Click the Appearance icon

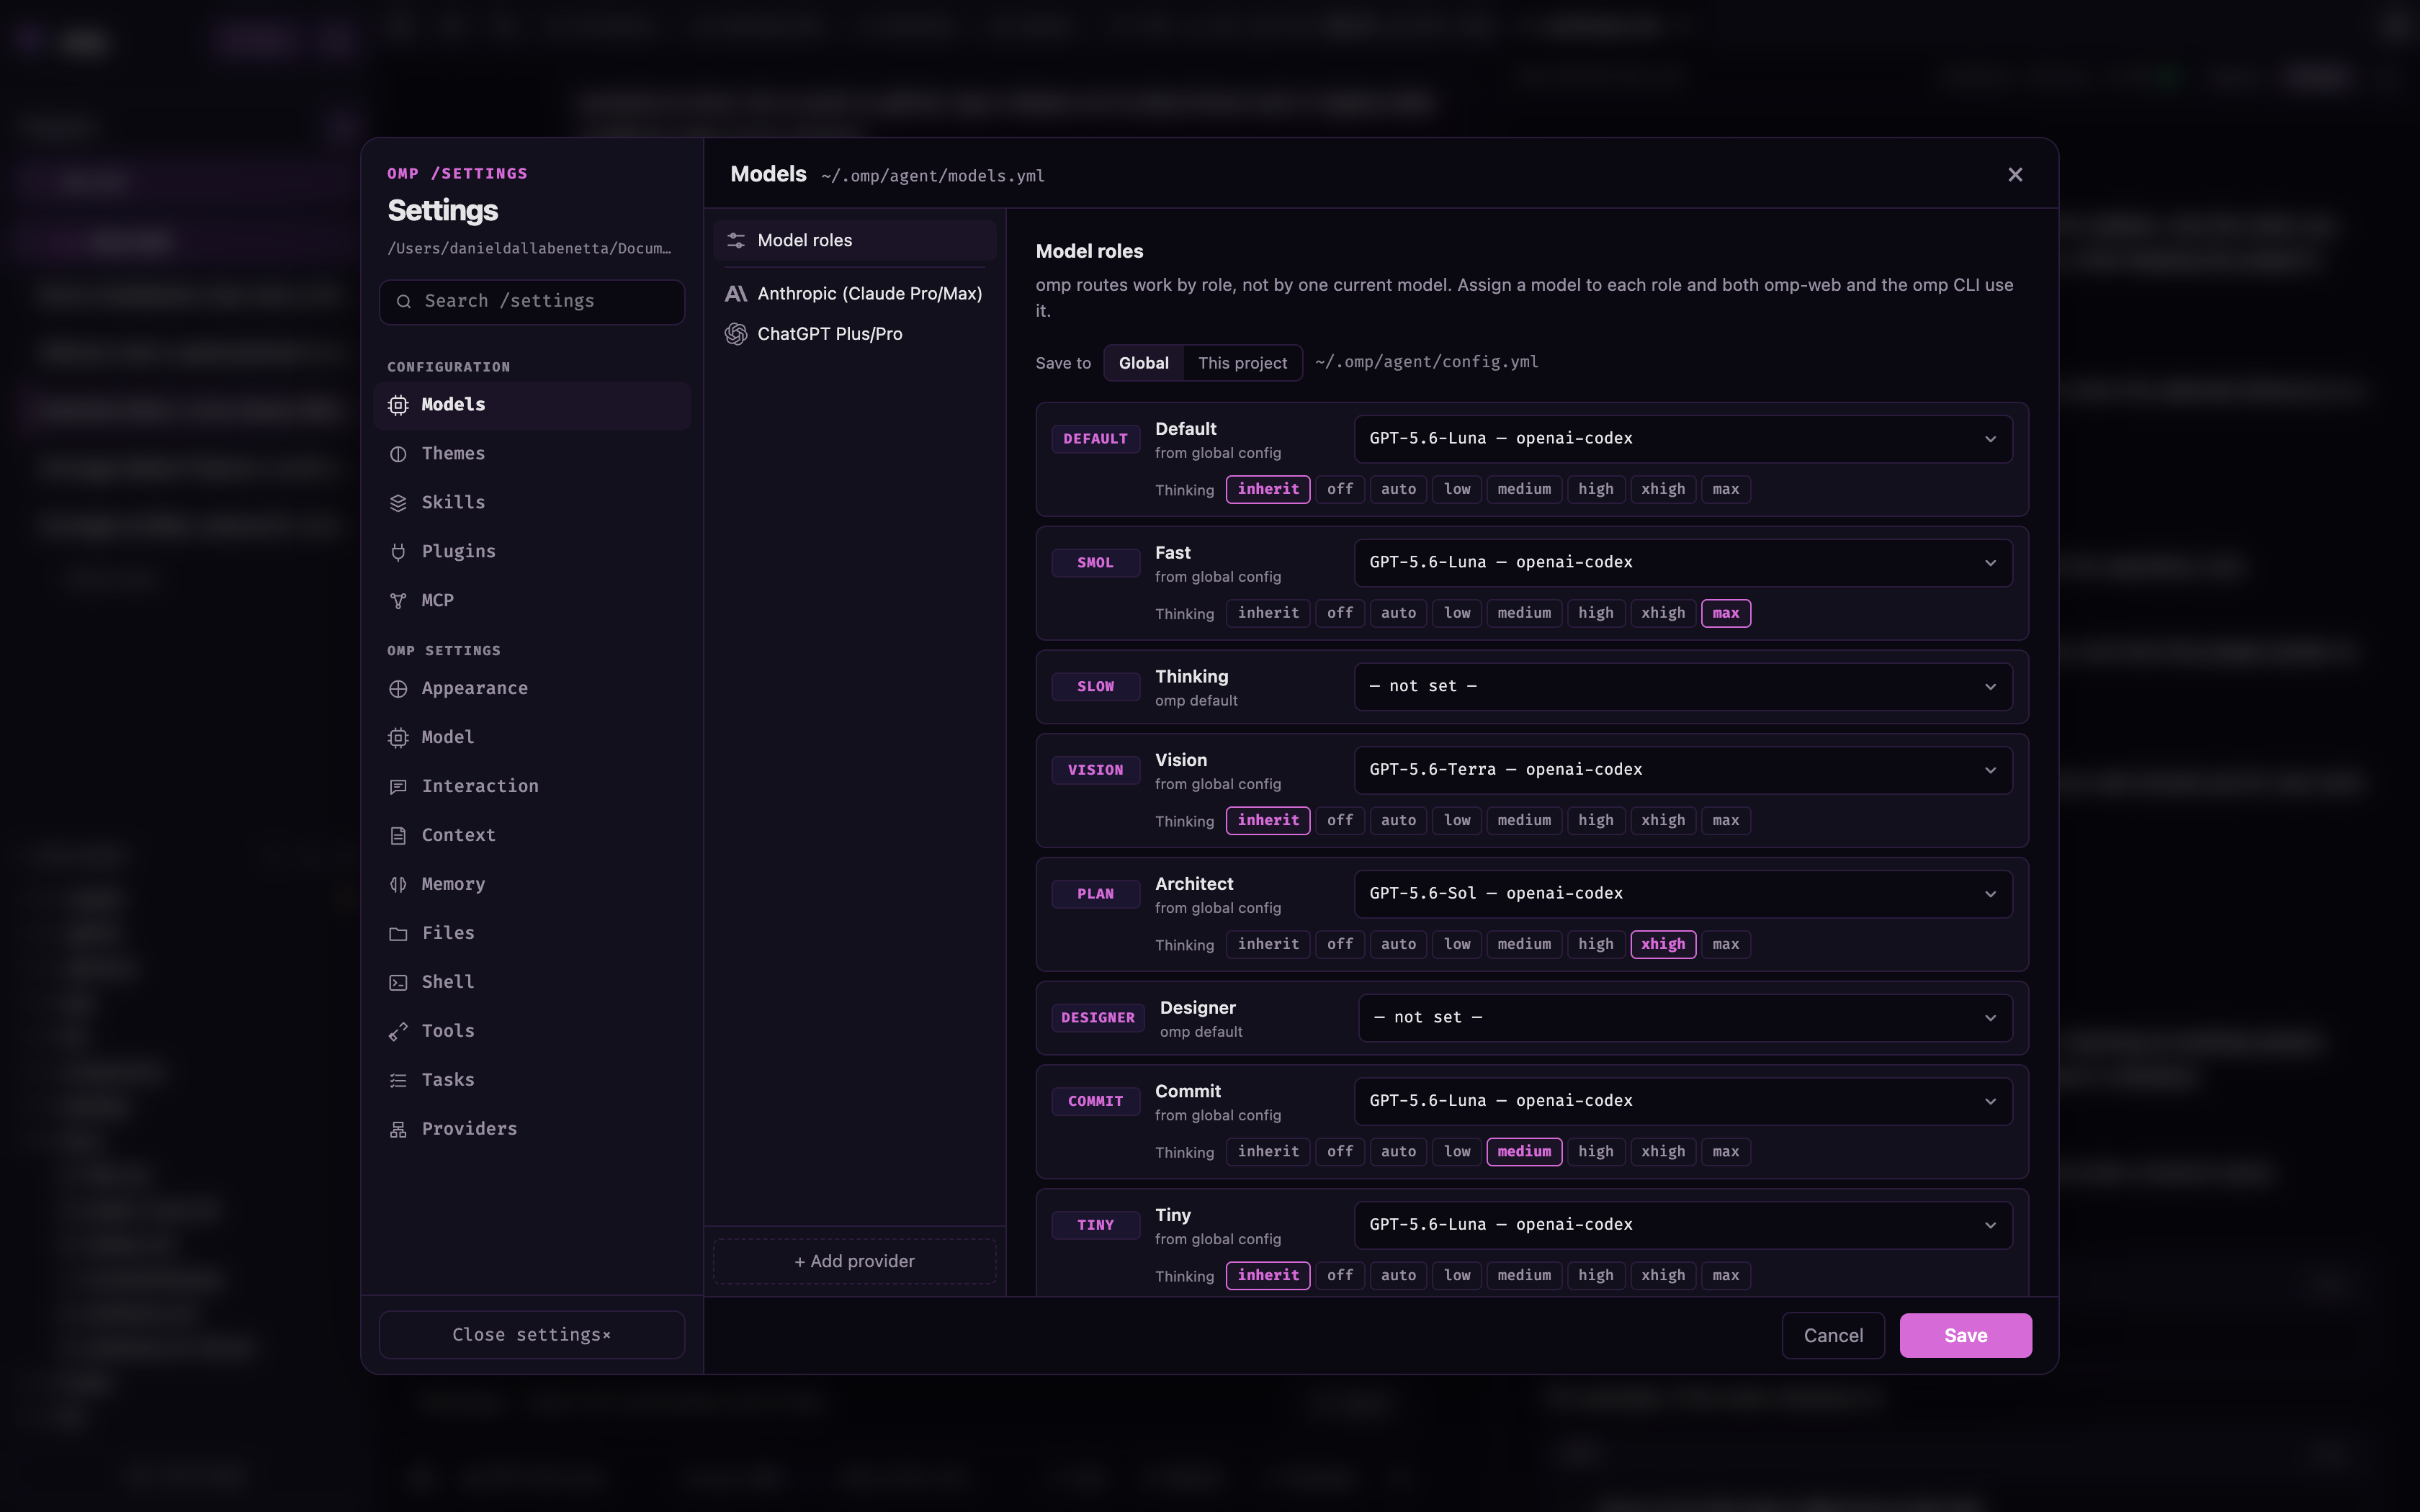[x=398, y=689]
